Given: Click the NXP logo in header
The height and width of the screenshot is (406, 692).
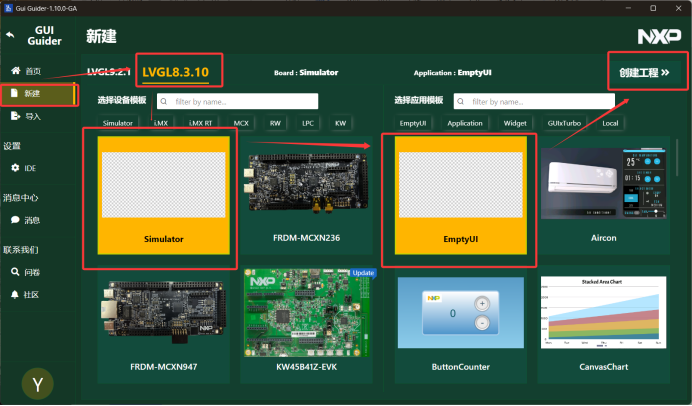Looking at the screenshot, I should pyautogui.click(x=659, y=36).
